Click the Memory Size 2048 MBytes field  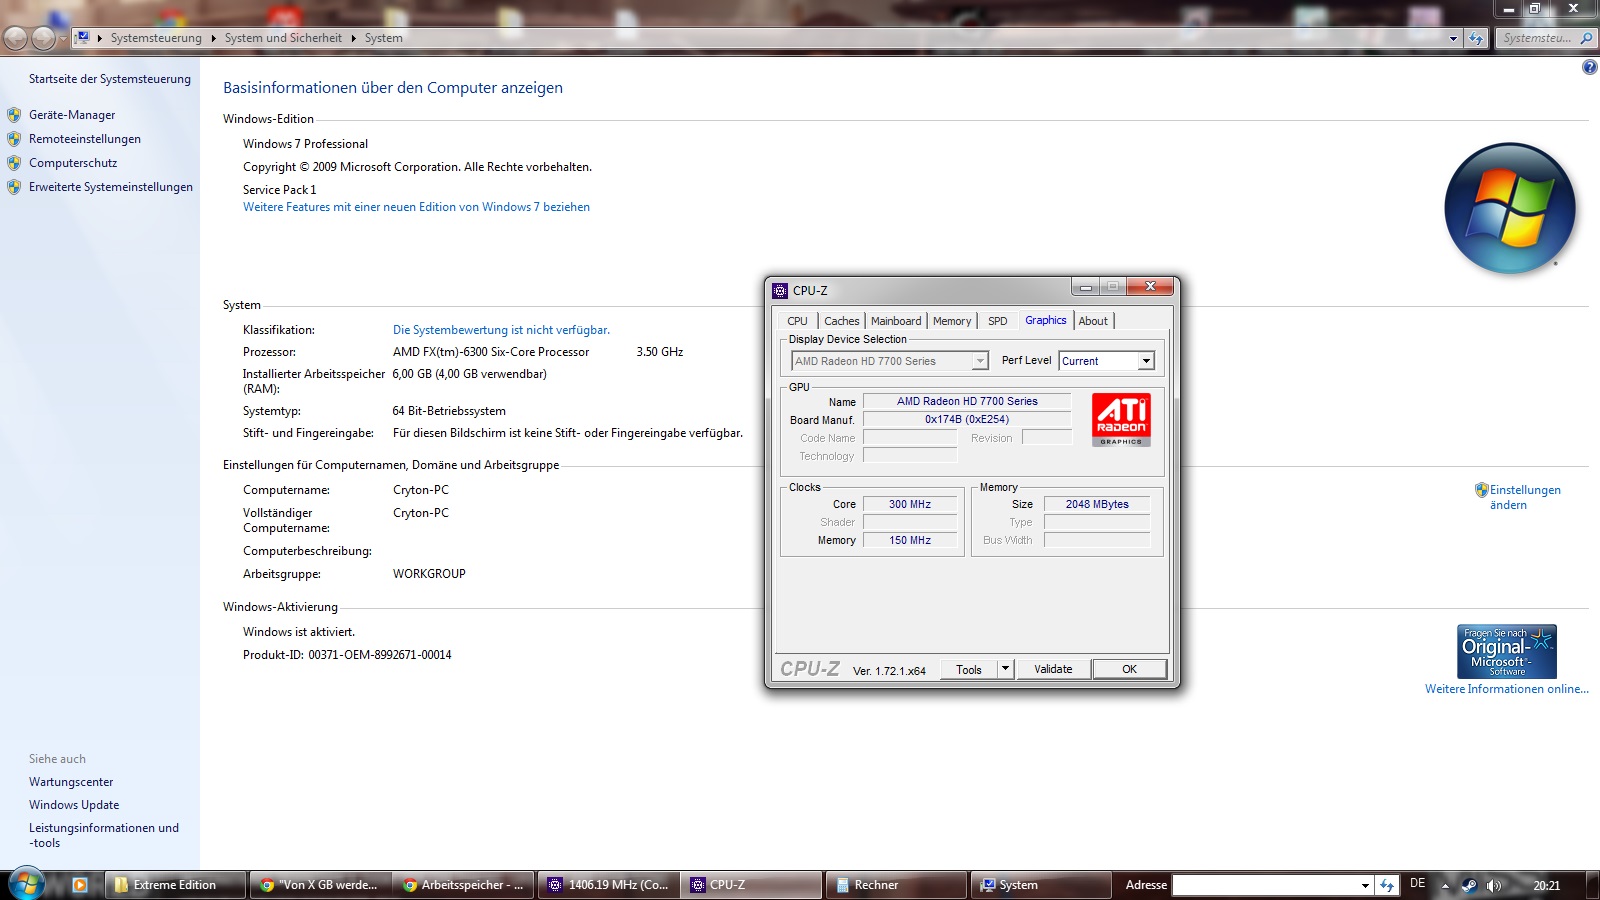click(x=1097, y=505)
